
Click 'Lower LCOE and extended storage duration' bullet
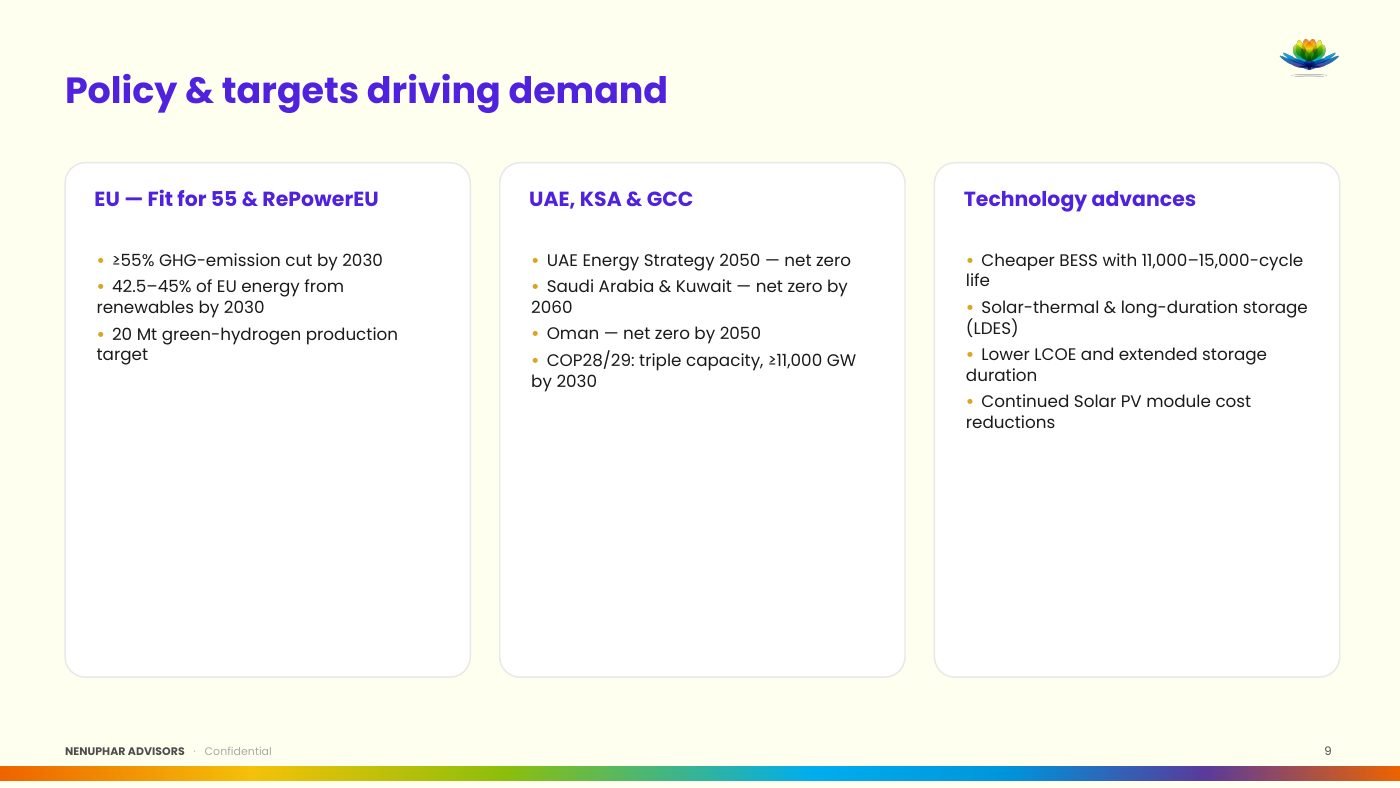[1116, 364]
